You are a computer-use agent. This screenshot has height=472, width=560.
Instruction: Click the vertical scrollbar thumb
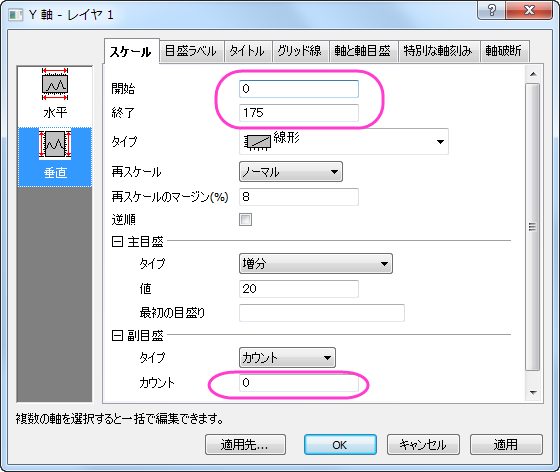(532, 227)
